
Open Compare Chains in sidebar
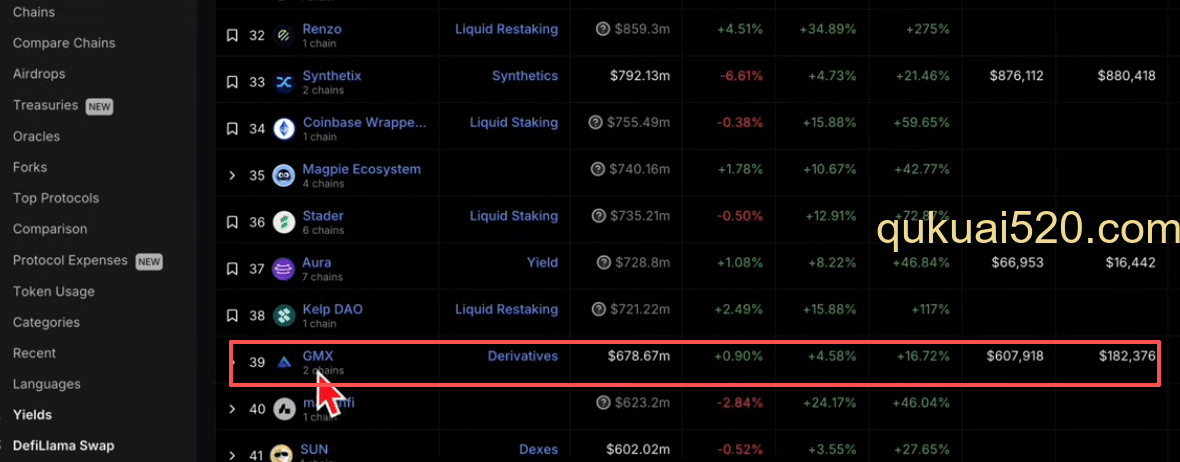[x=64, y=43]
